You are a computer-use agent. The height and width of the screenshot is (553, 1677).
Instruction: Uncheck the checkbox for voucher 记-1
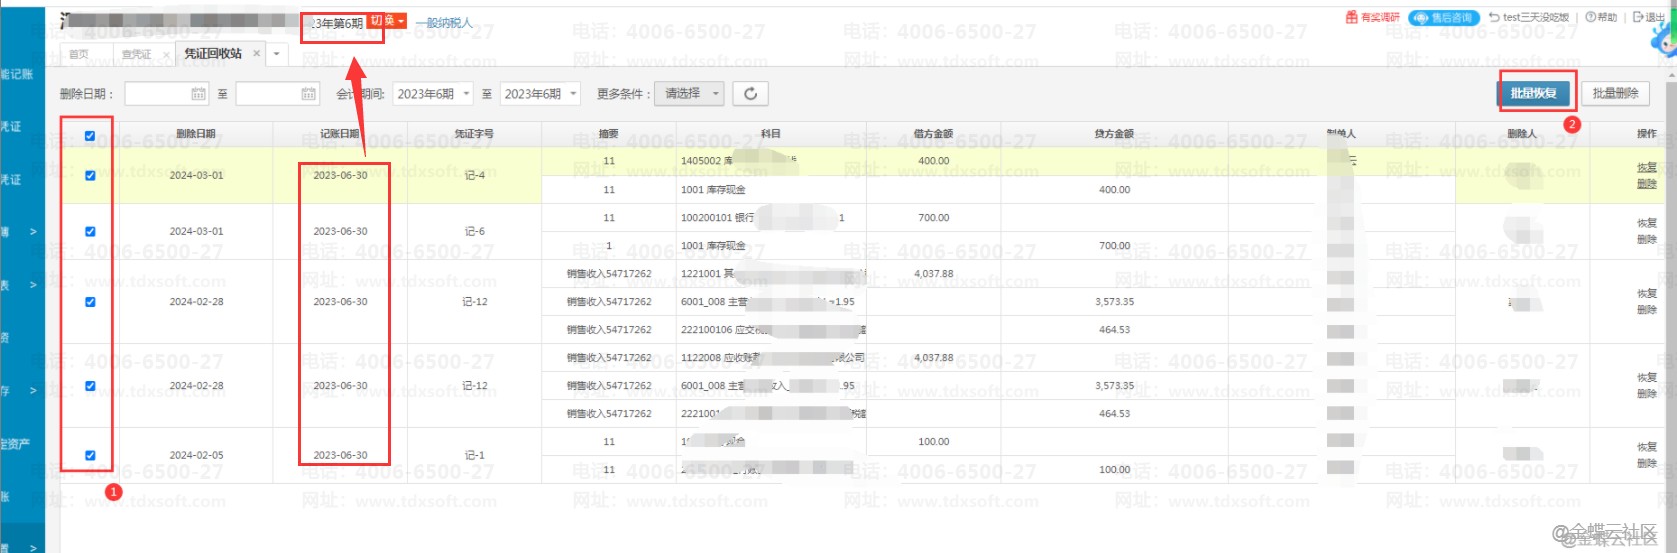pos(90,455)
